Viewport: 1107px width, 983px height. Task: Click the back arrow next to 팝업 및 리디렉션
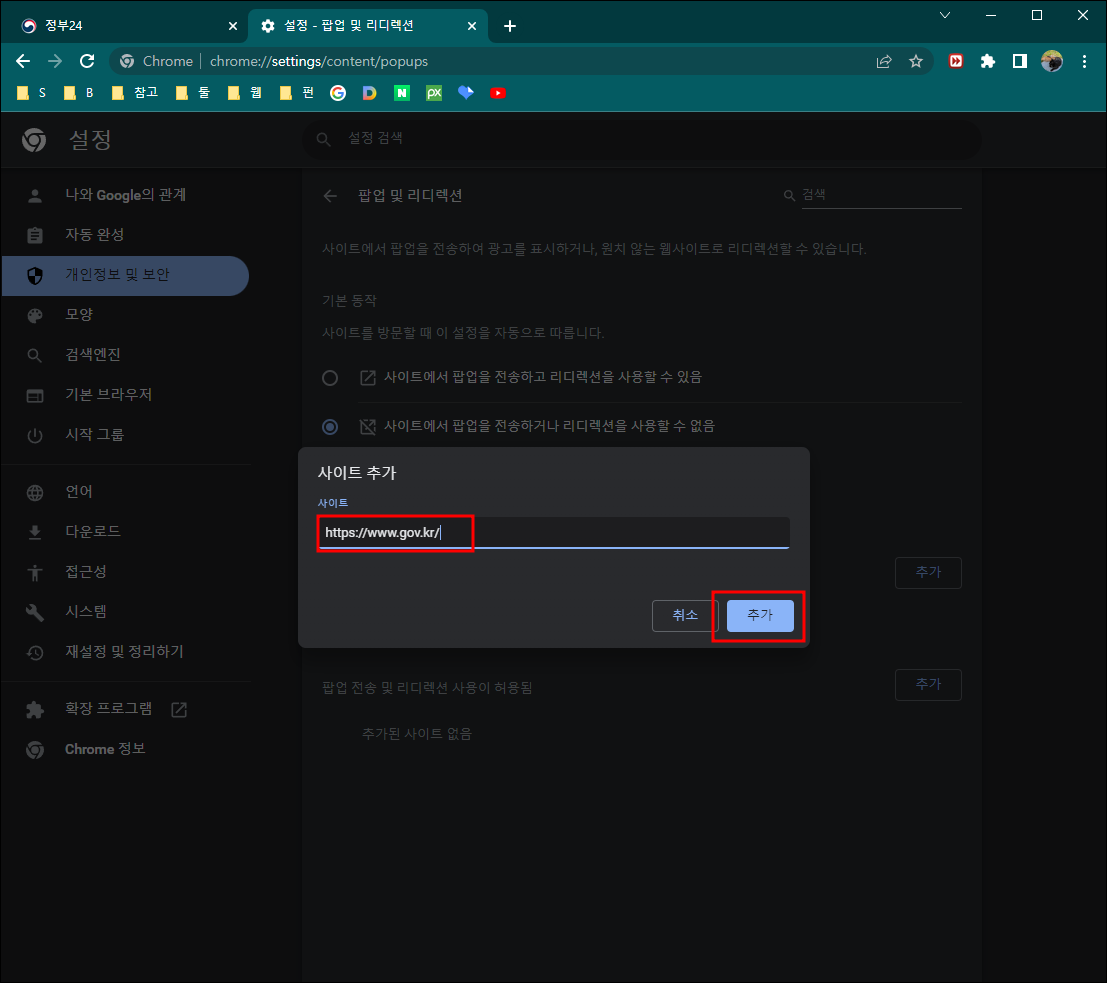coord(330,196)
